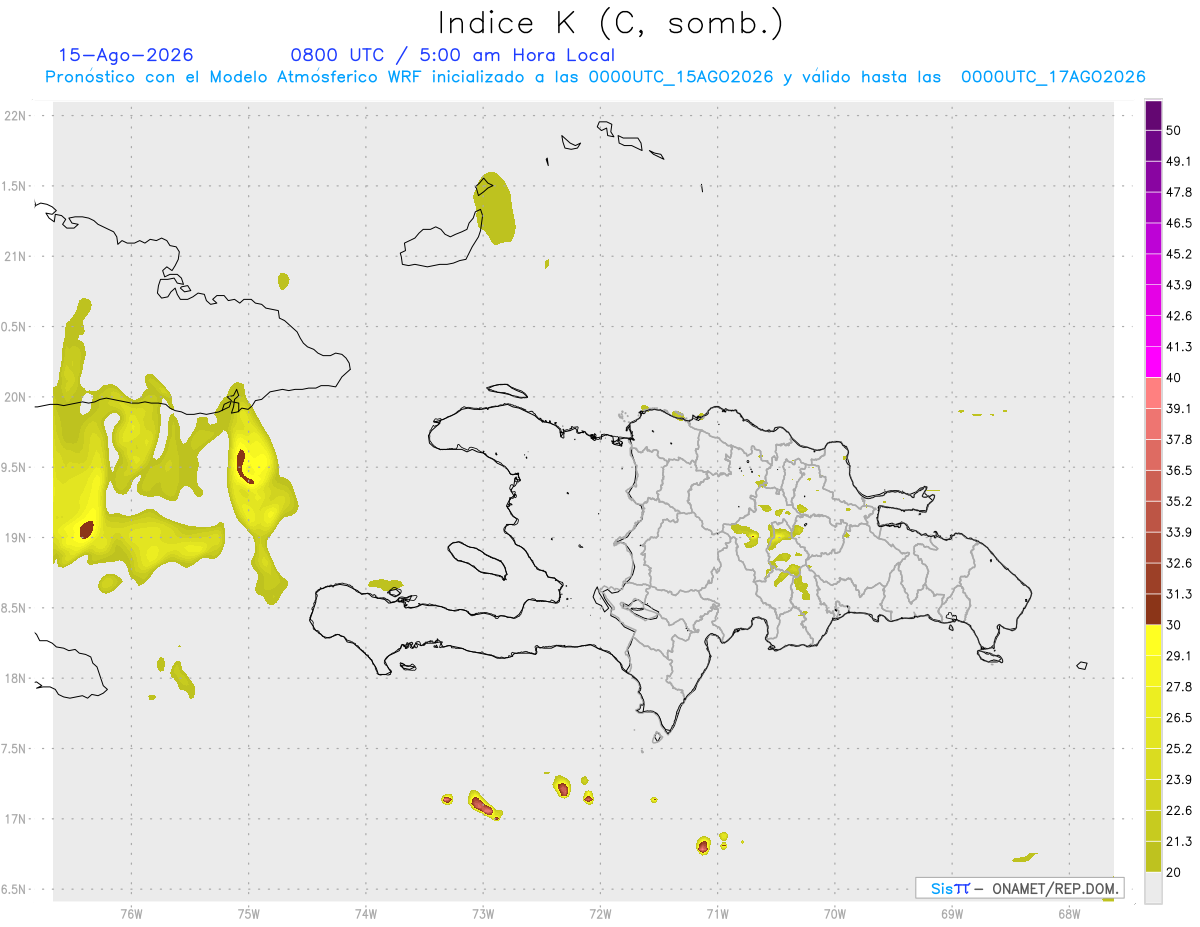Click the legend value 32.6
The width and height of the screenshot is (1200, 927).
(1179, 563)
